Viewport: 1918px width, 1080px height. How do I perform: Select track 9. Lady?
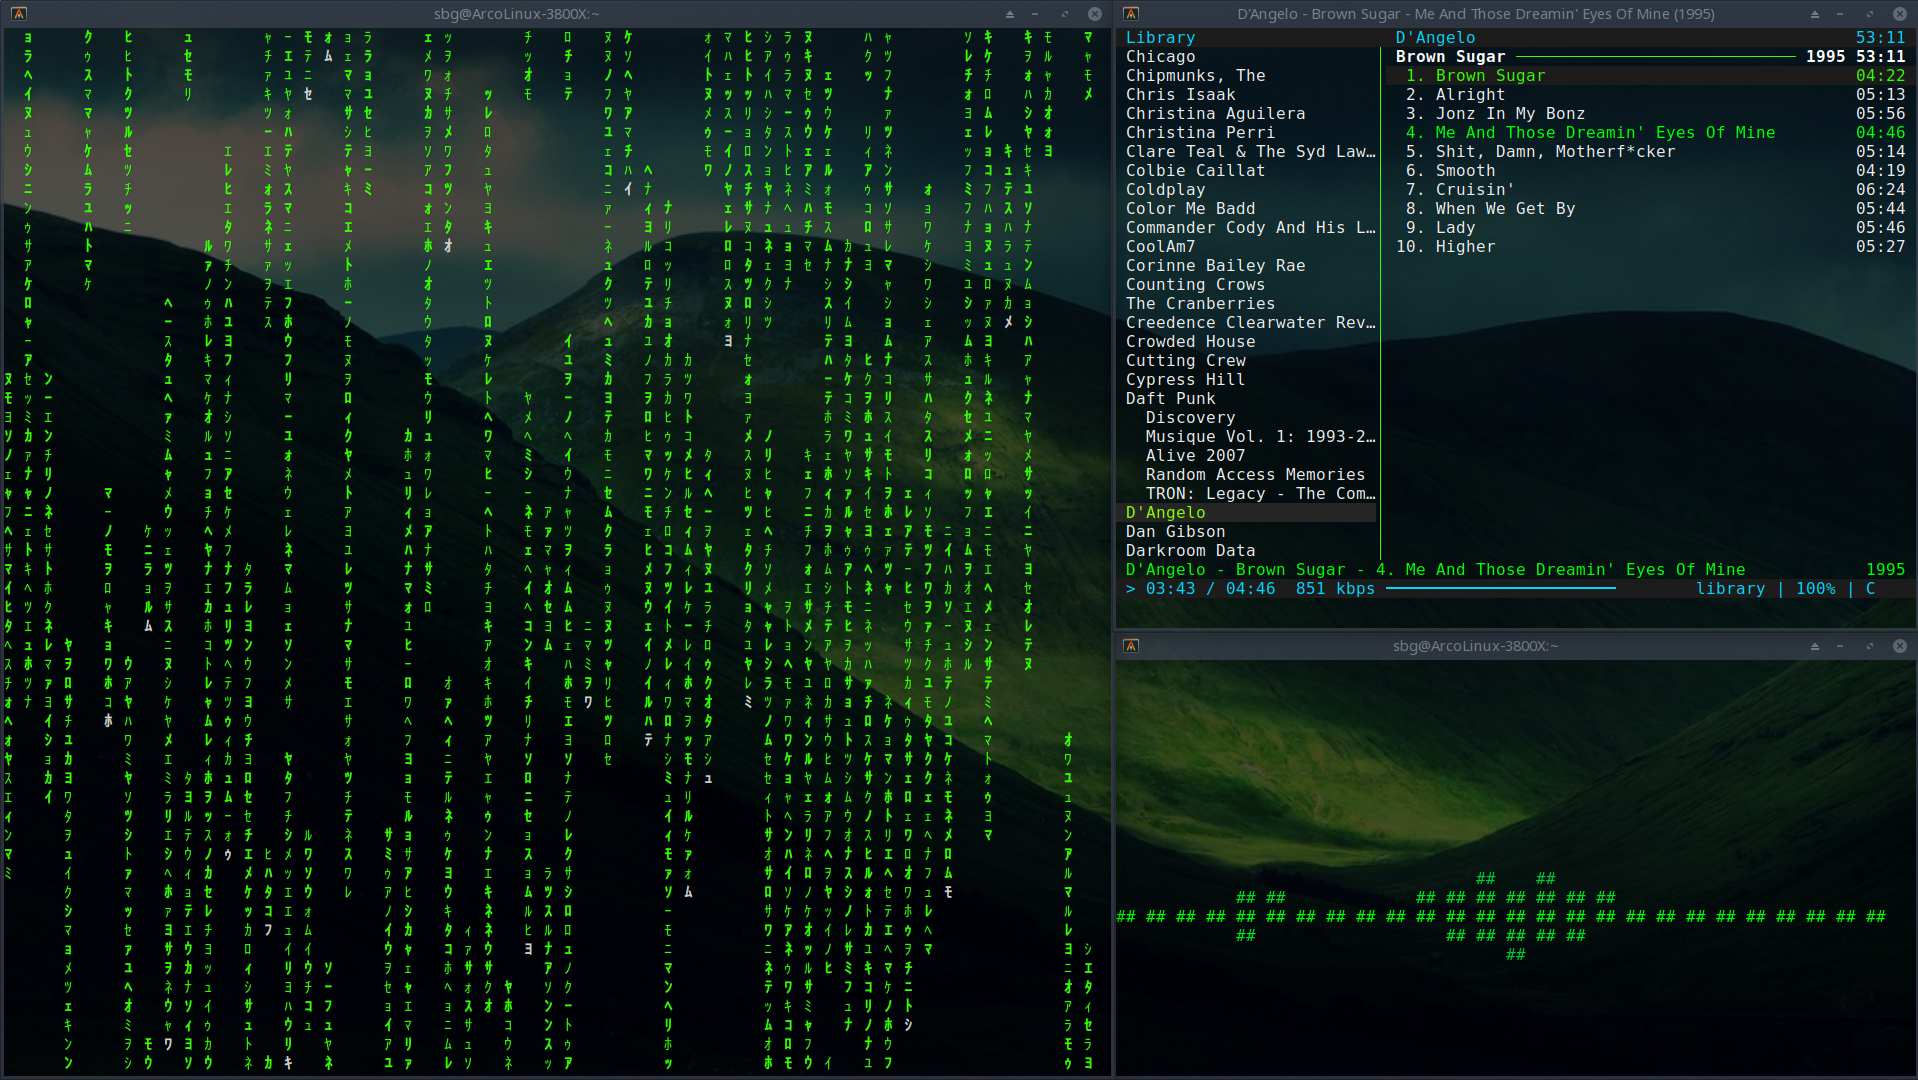pos(1650,228)
